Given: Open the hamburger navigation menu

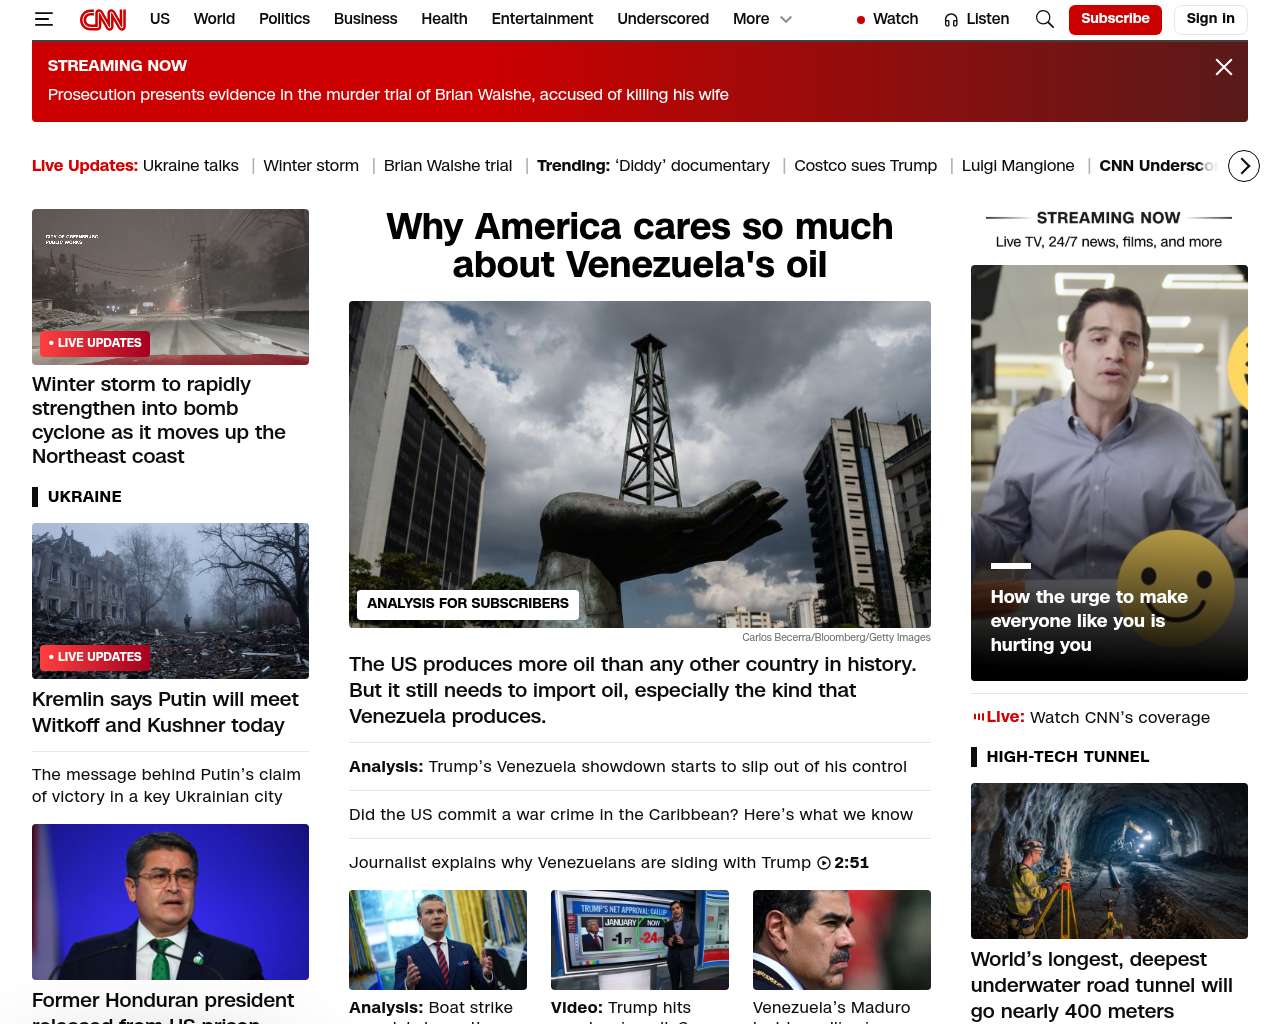Looking at the screenshot, I should pos(44,19).
